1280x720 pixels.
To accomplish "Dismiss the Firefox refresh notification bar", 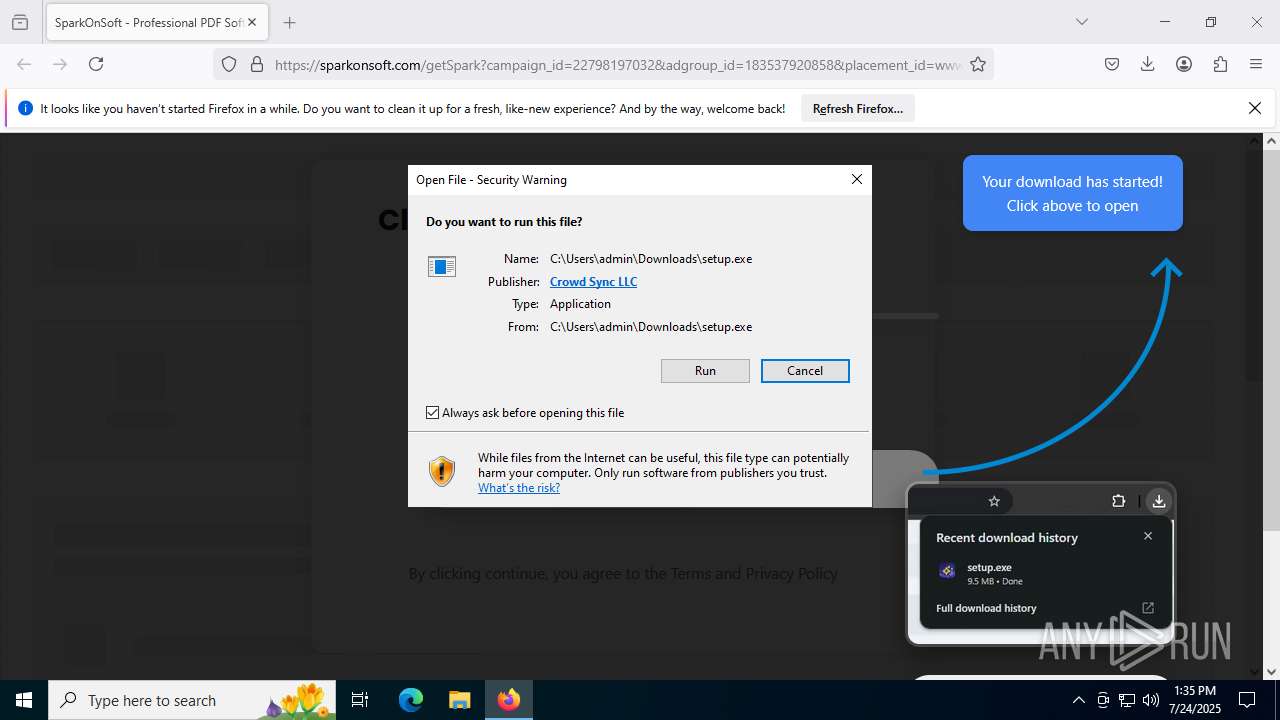I will 1255,108.
